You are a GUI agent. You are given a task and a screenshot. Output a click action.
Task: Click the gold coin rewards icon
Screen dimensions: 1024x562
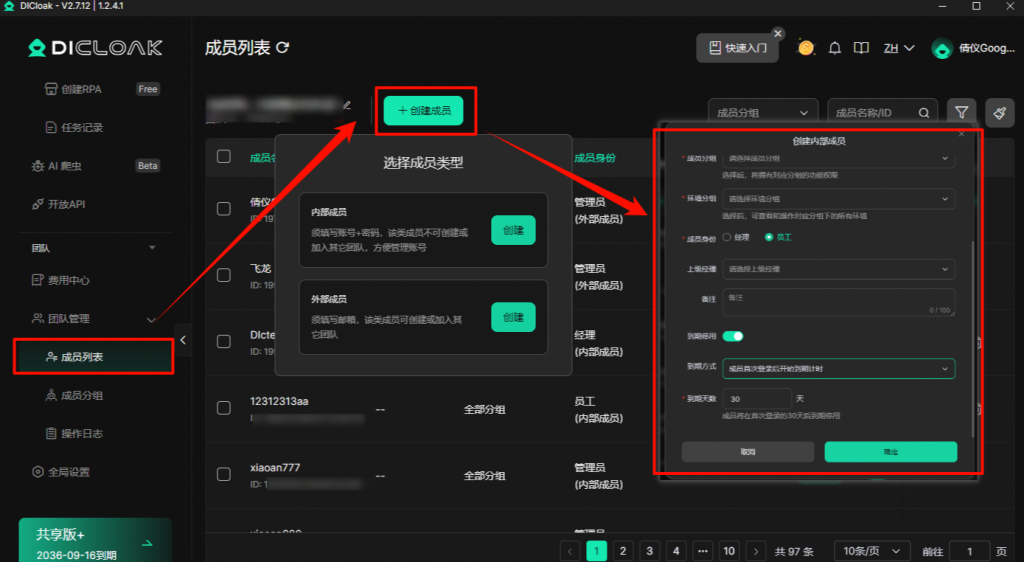click(x=806, y=48)
